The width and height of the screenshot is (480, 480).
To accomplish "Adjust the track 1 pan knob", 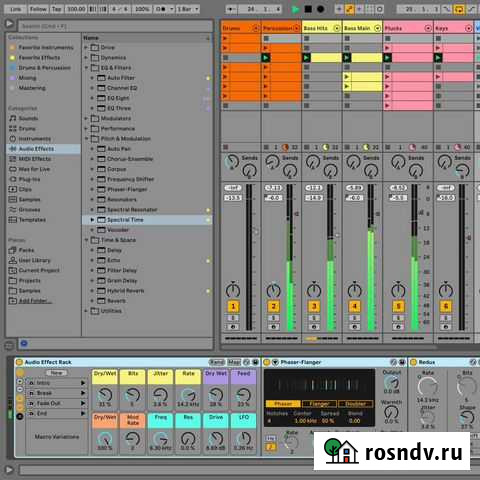I will (x=233, y=290).
